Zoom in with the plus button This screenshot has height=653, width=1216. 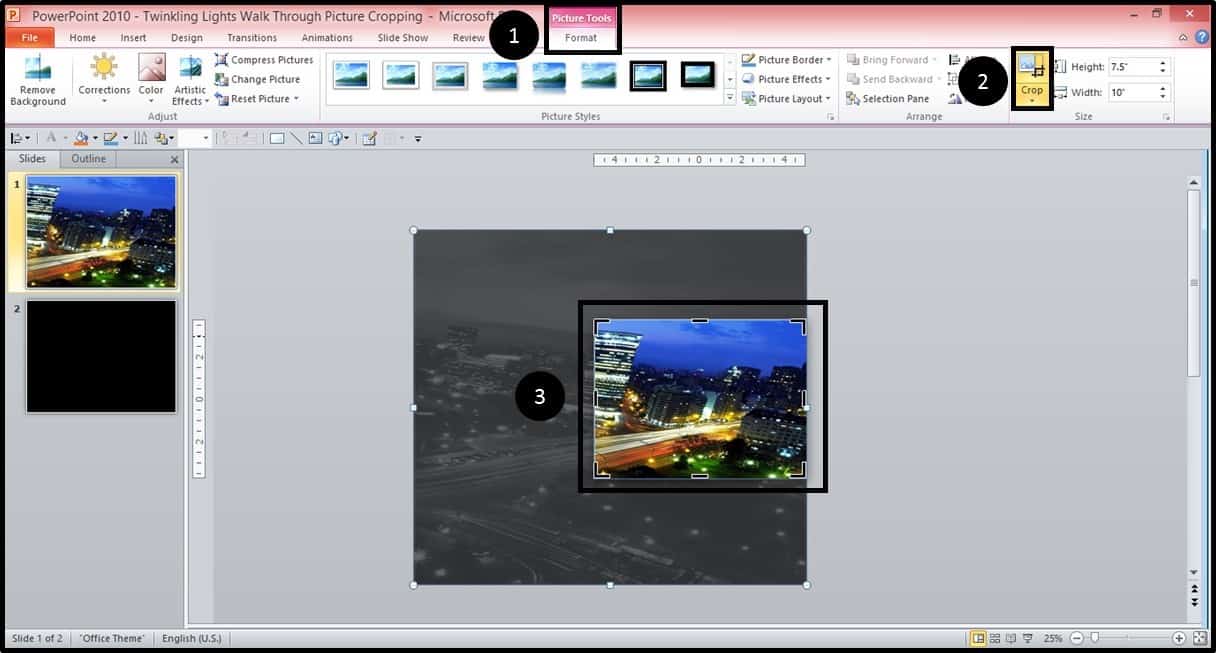[1179, 638]
